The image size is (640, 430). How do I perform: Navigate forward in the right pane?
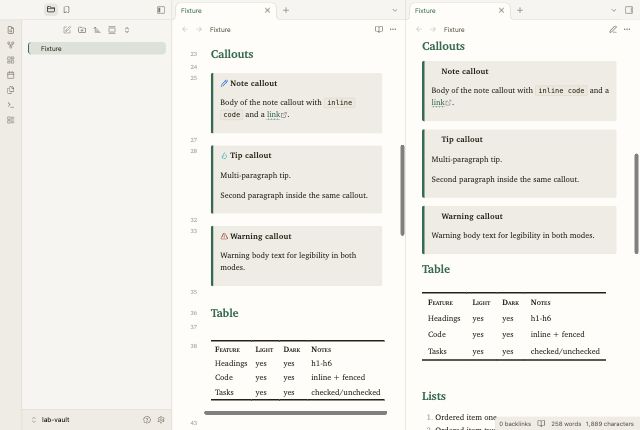click(x=433, y=29)
